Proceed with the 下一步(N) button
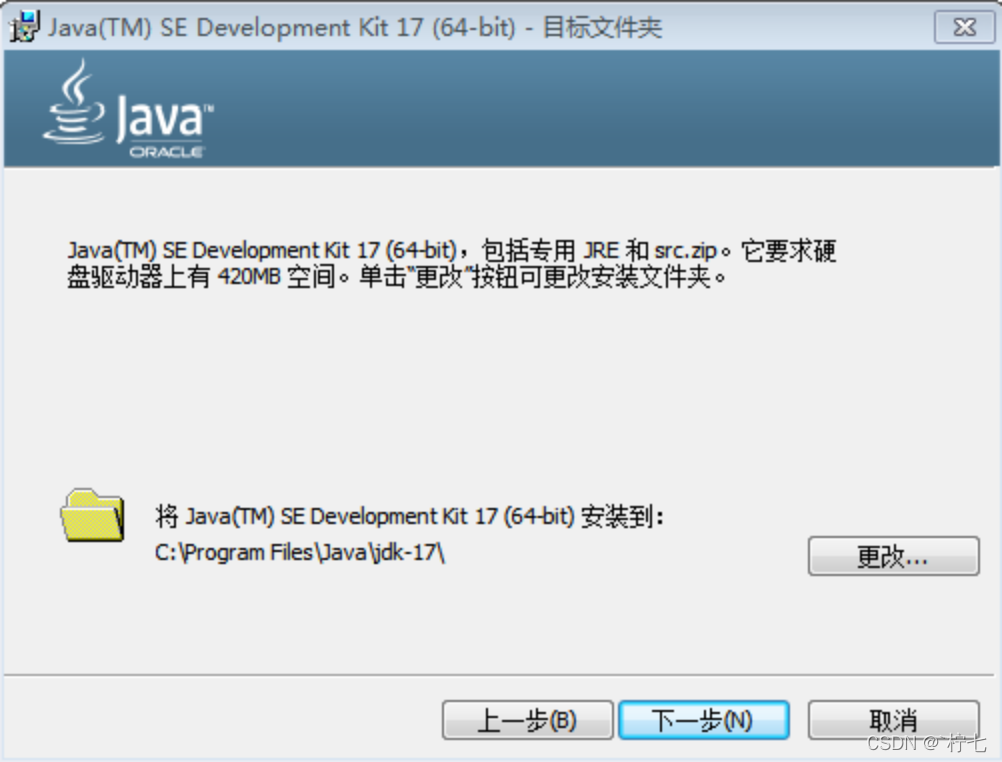The width and height of the screenshot is (1002, 762). click(x=704, y=720)
